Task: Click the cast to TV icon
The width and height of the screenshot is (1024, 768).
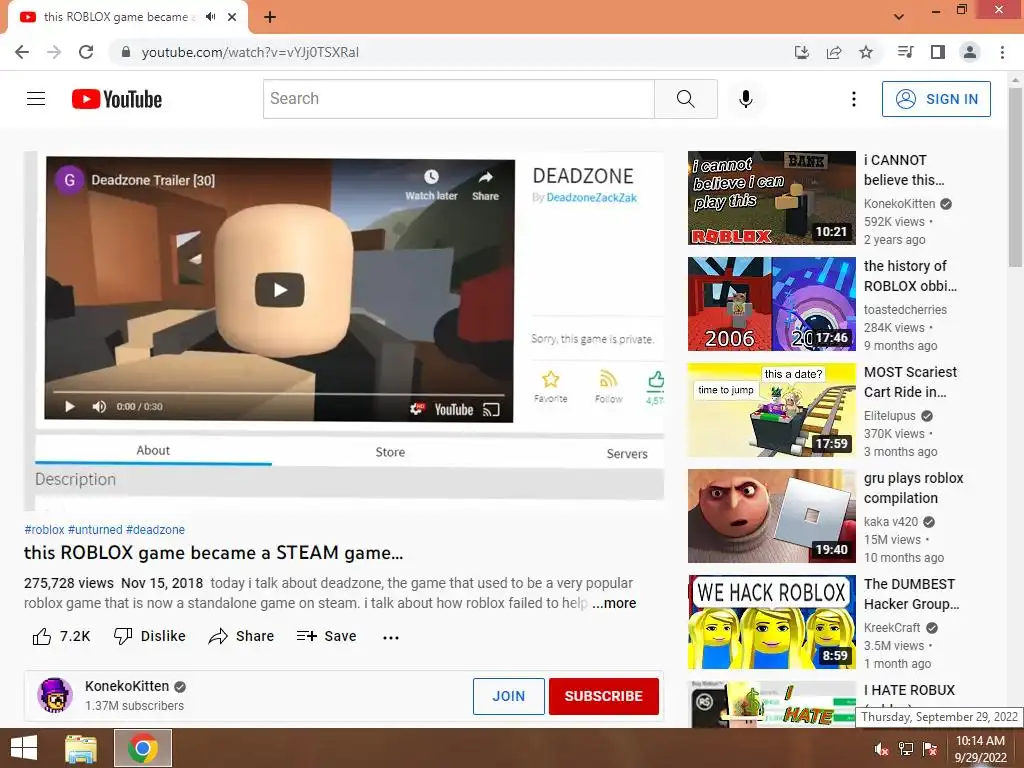Action: tap(491, 409)
